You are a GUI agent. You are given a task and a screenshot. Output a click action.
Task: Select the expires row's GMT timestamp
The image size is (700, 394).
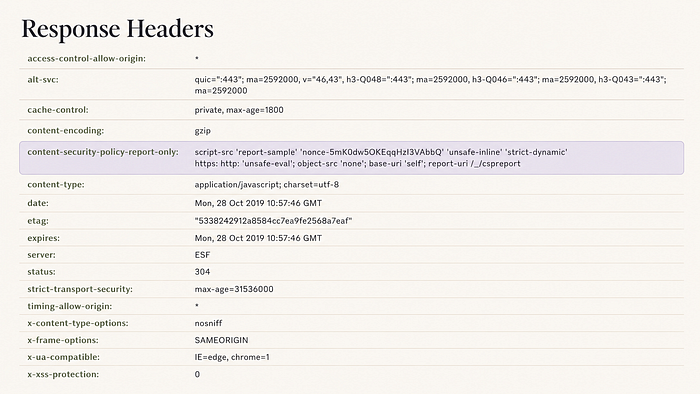point(258,238)
